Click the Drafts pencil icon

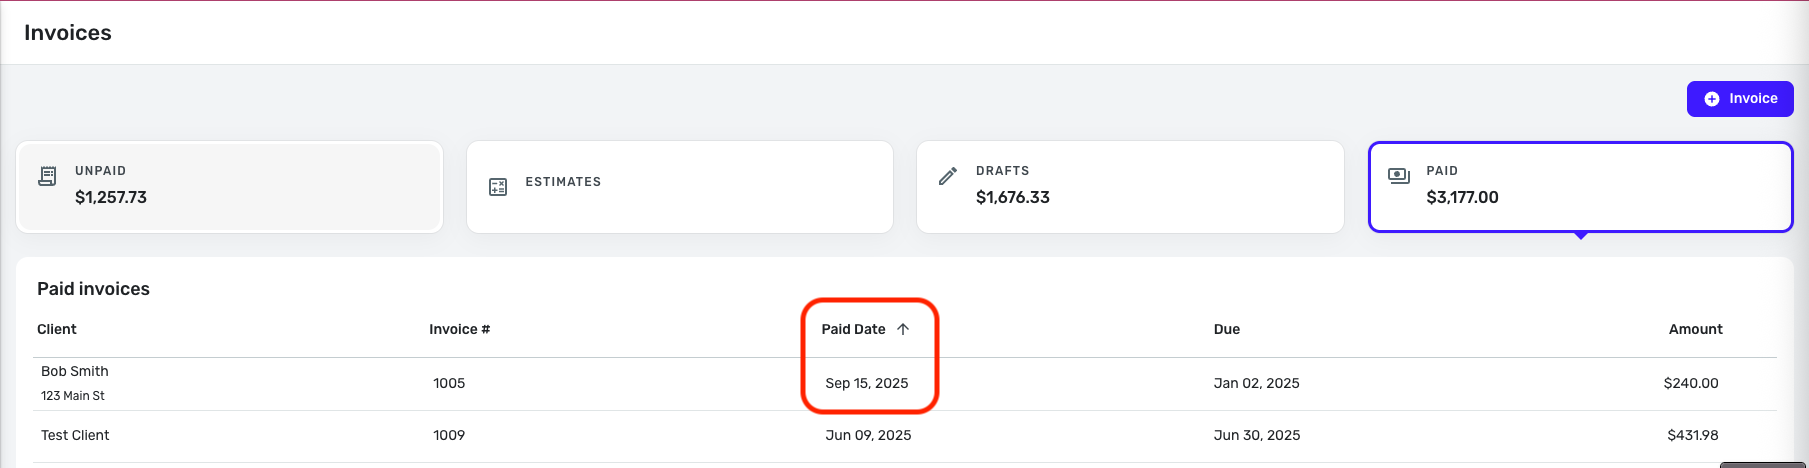(x=948, y=177)
